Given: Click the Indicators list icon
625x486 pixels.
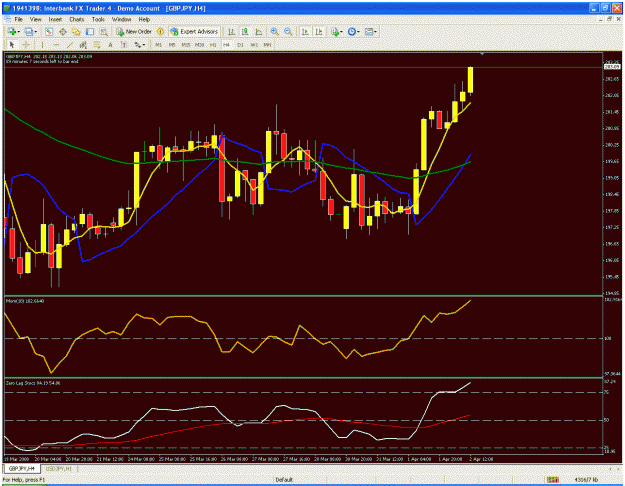Looking at the screenshot, I should (335, 31).
